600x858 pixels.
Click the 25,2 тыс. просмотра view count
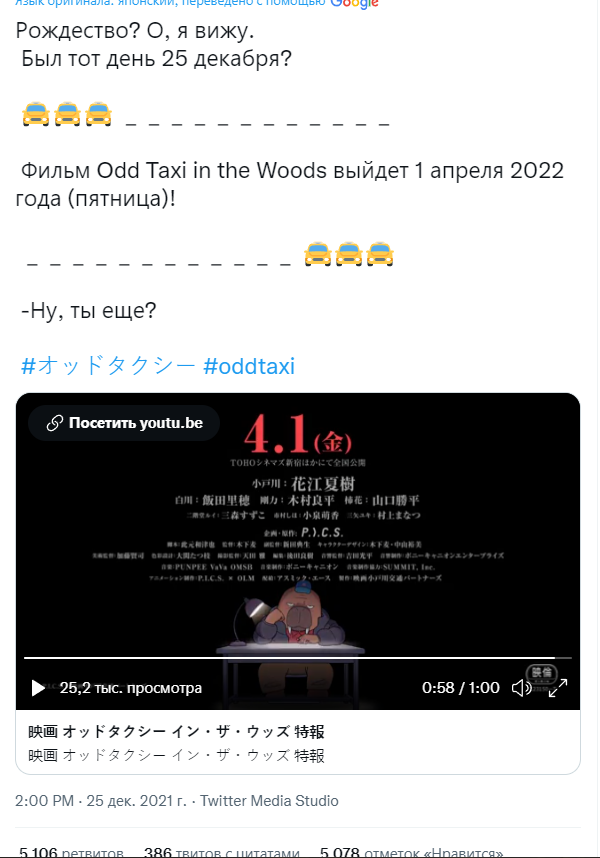point(131,688)
